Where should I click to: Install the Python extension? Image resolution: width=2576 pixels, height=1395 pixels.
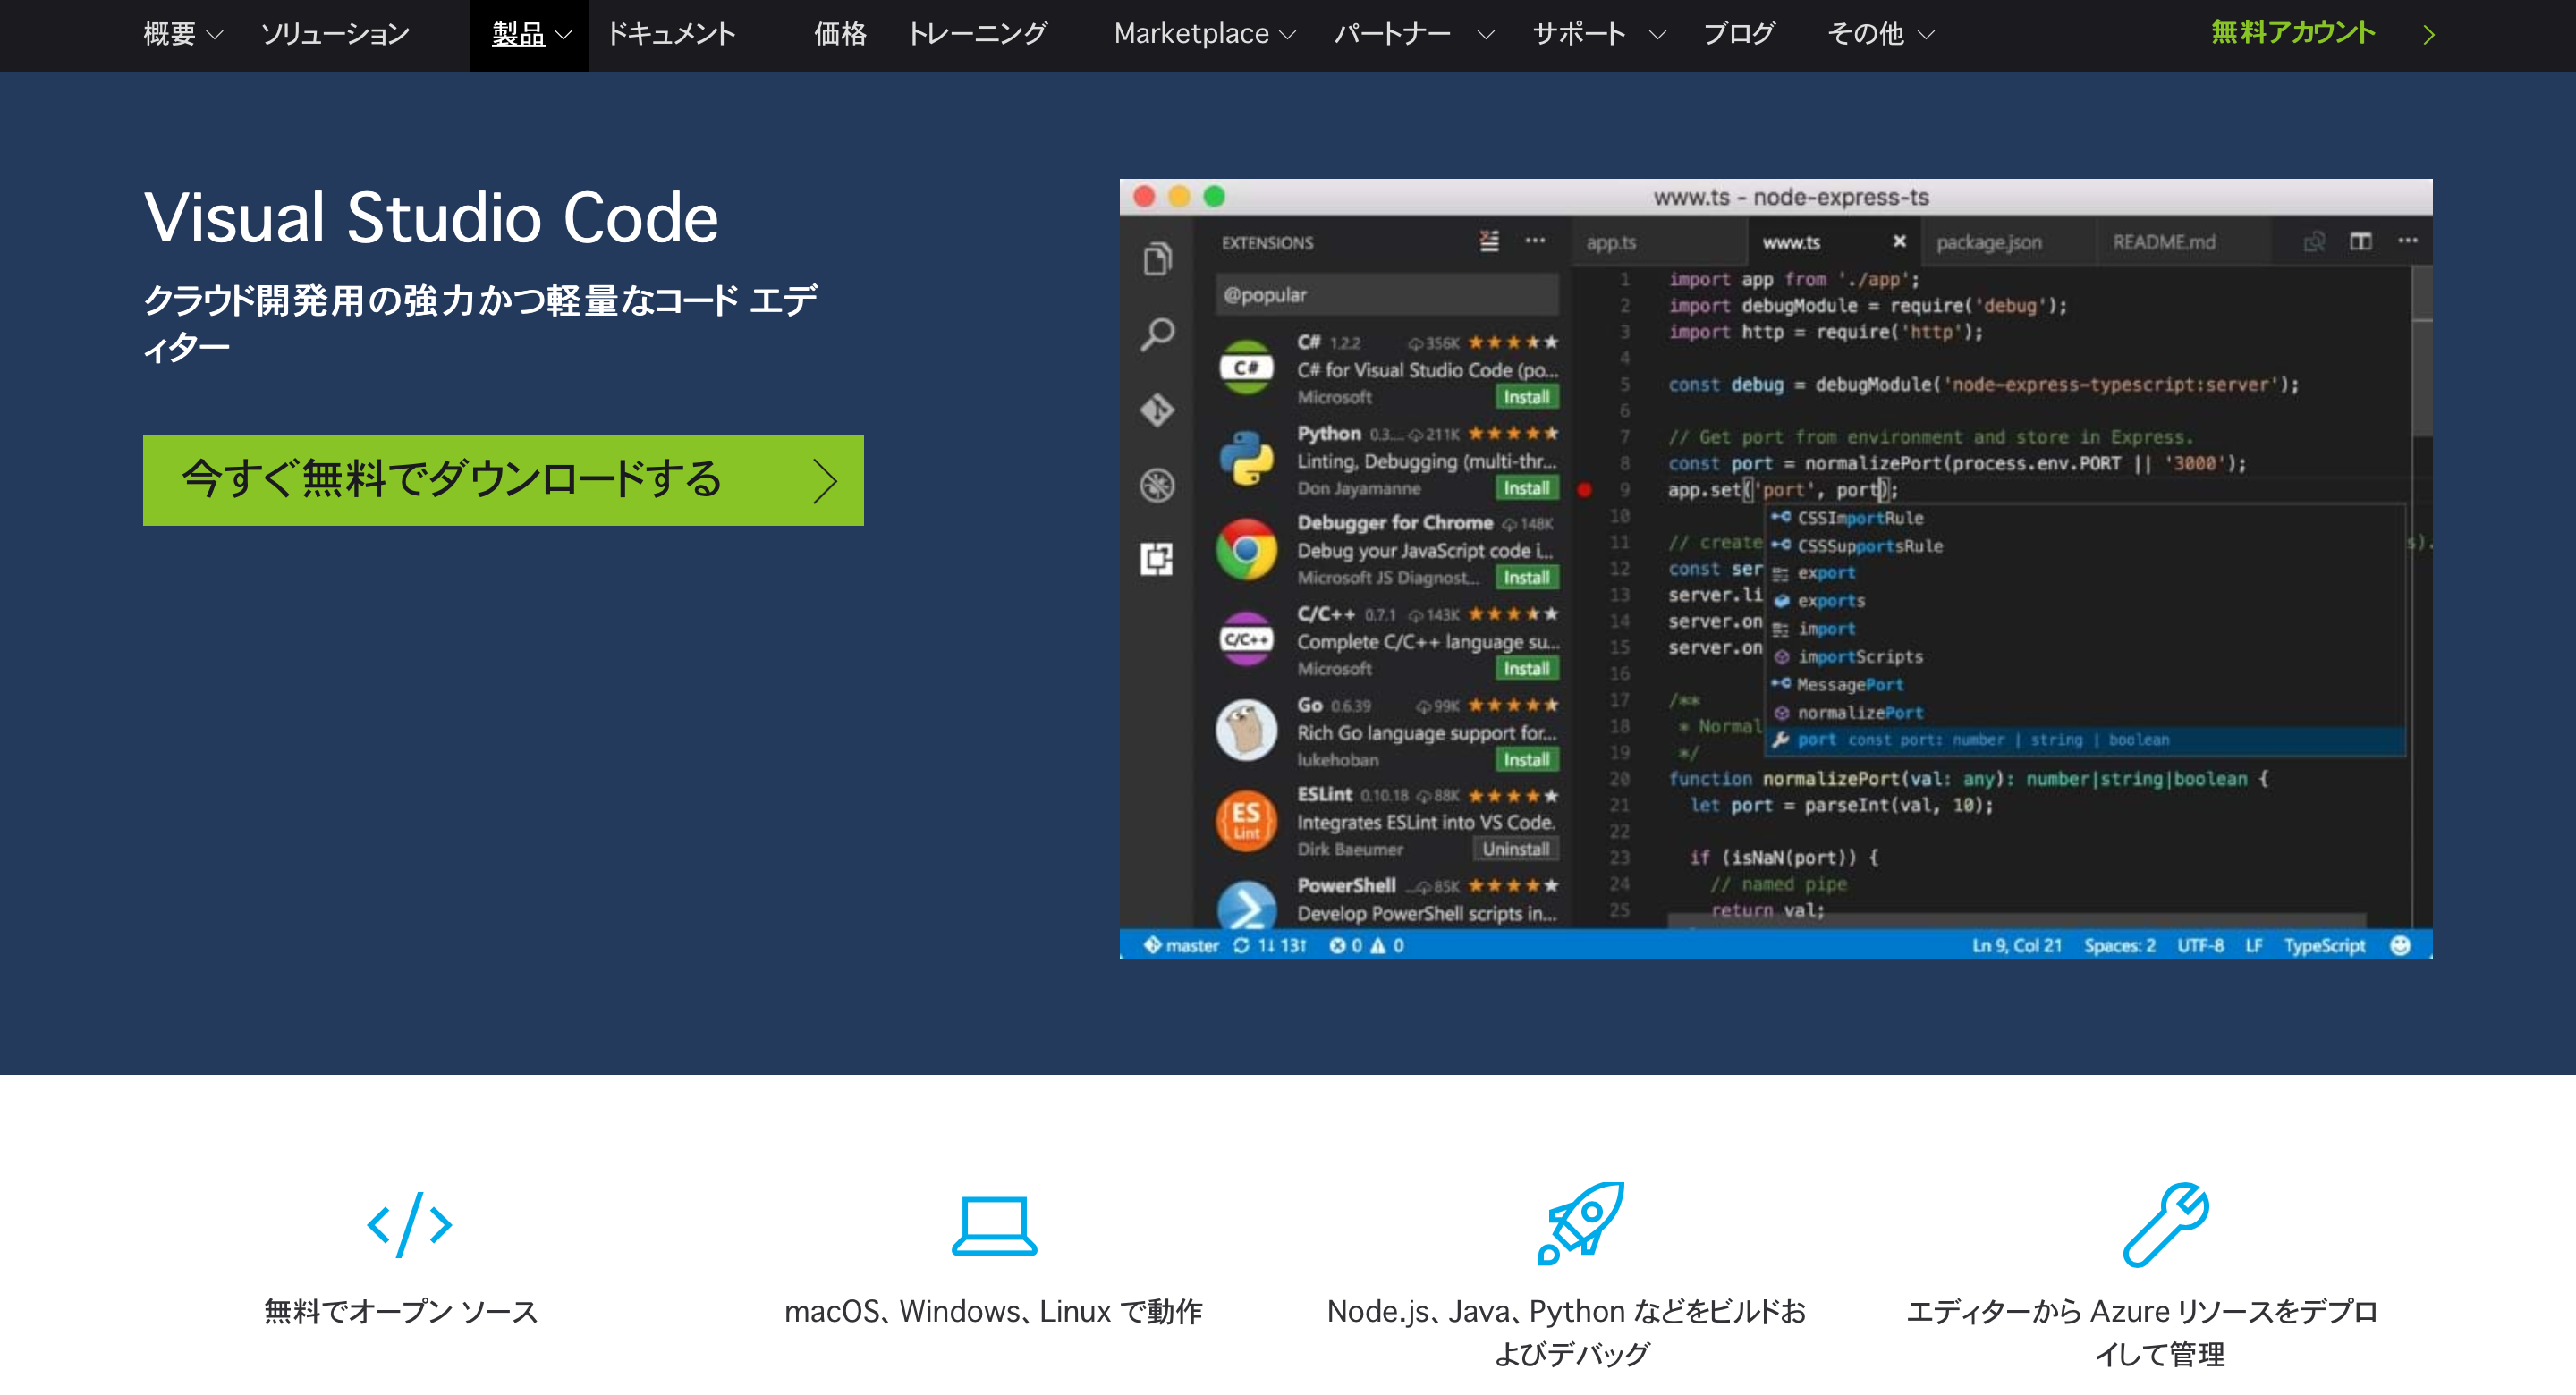(x=1527, y=488)
